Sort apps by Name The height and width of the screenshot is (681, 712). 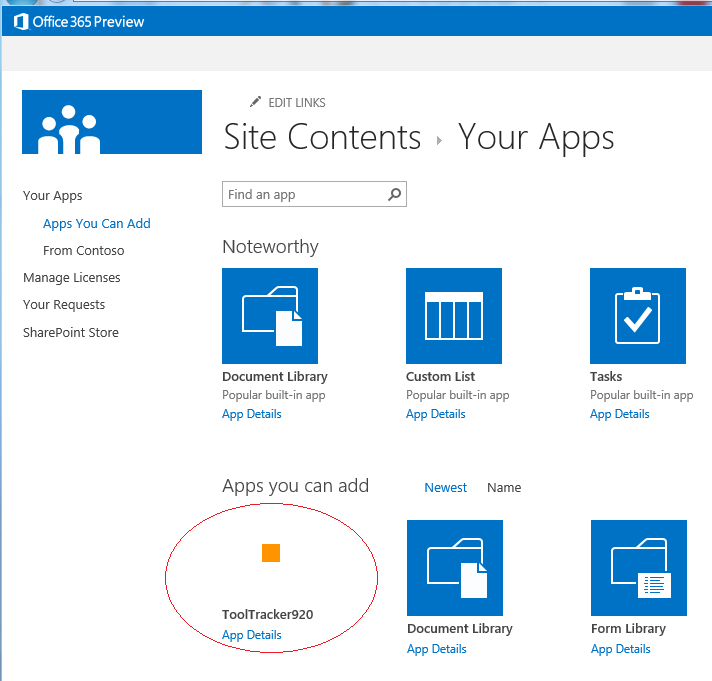504,487
